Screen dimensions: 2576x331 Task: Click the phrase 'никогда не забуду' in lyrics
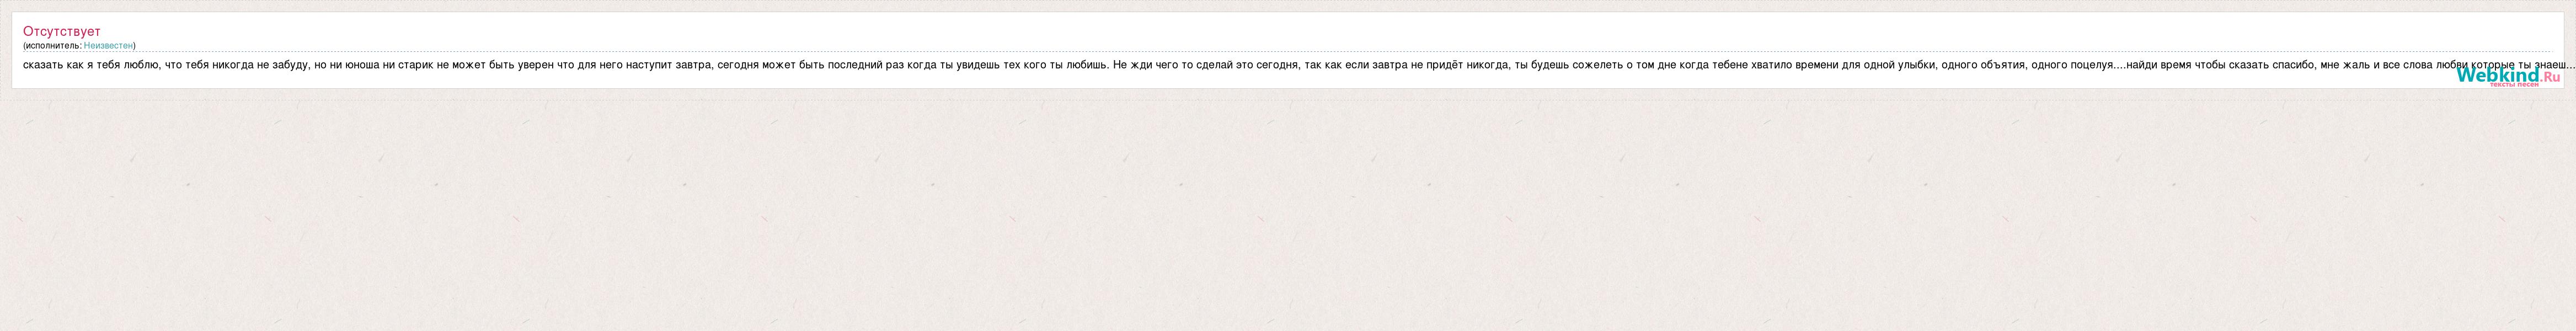[x=260, y=65]
